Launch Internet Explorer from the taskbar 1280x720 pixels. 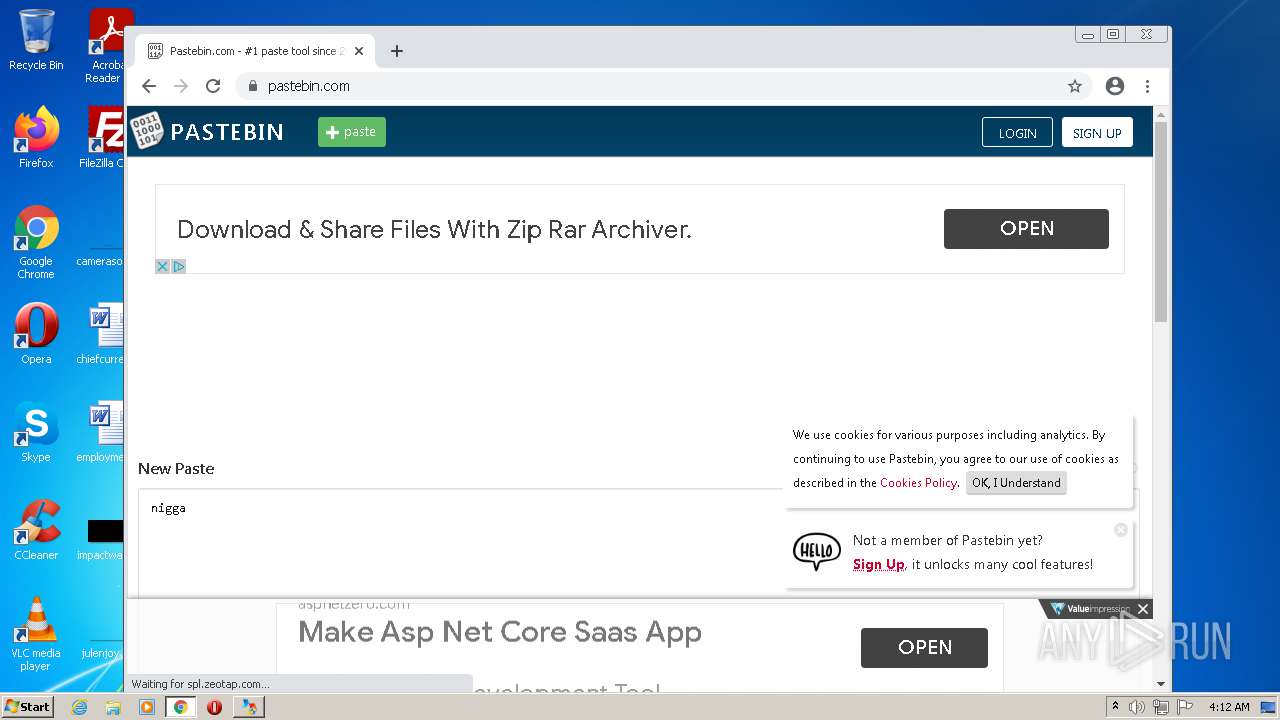coord(79,707)
